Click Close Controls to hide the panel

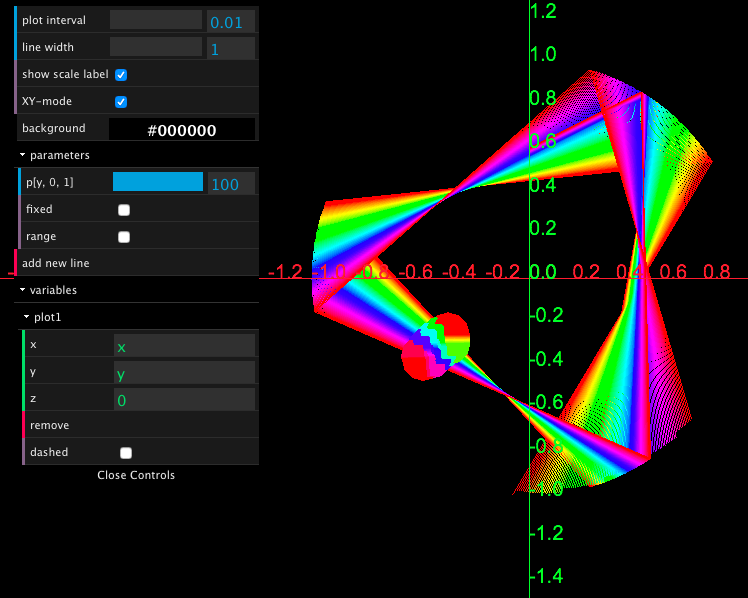pyautogui.click(x=136, y=475)
